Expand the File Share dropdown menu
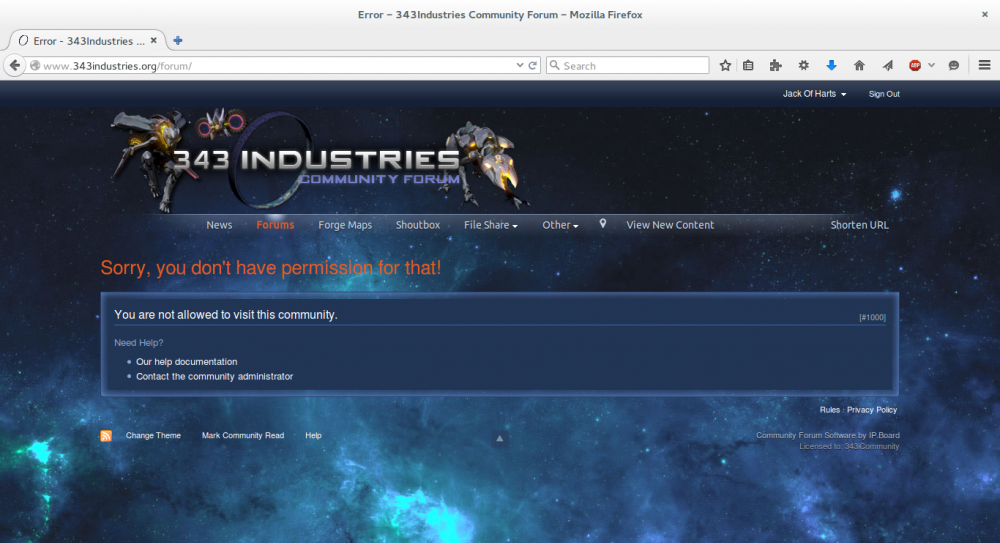1000x543 pixels. [x=490, y=225]
